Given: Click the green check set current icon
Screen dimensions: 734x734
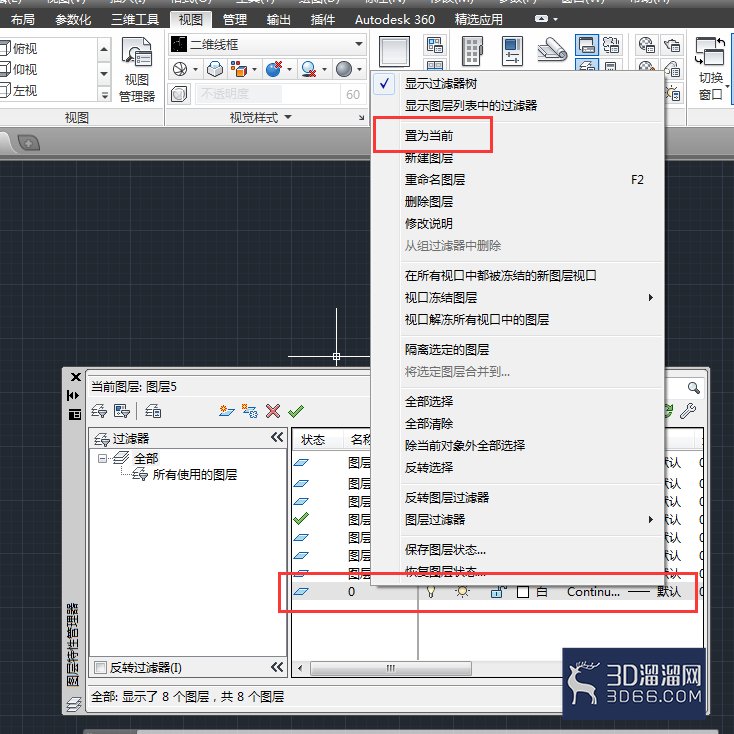Looking at the screenshot, I should (x=296, y=411).
